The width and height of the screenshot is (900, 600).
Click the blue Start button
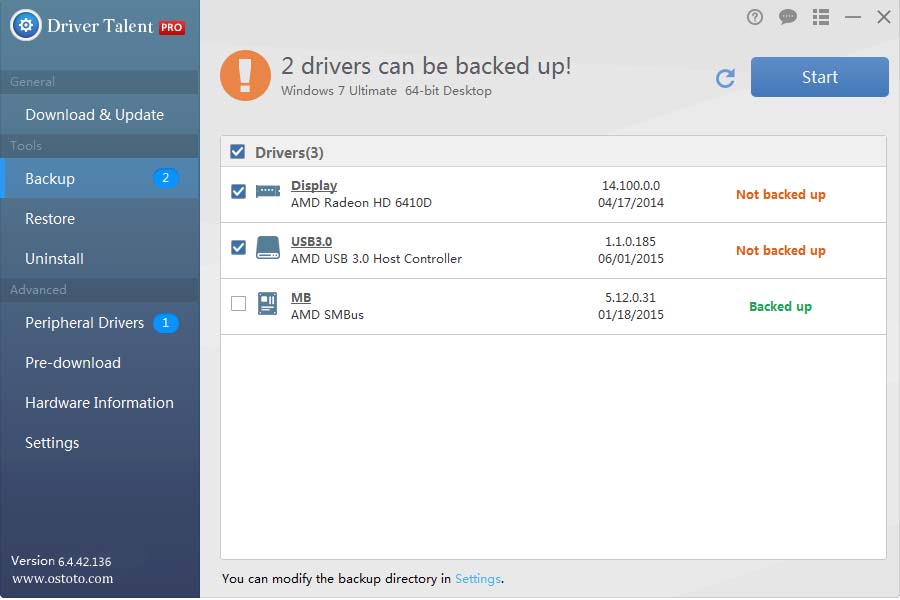[820, 77]
